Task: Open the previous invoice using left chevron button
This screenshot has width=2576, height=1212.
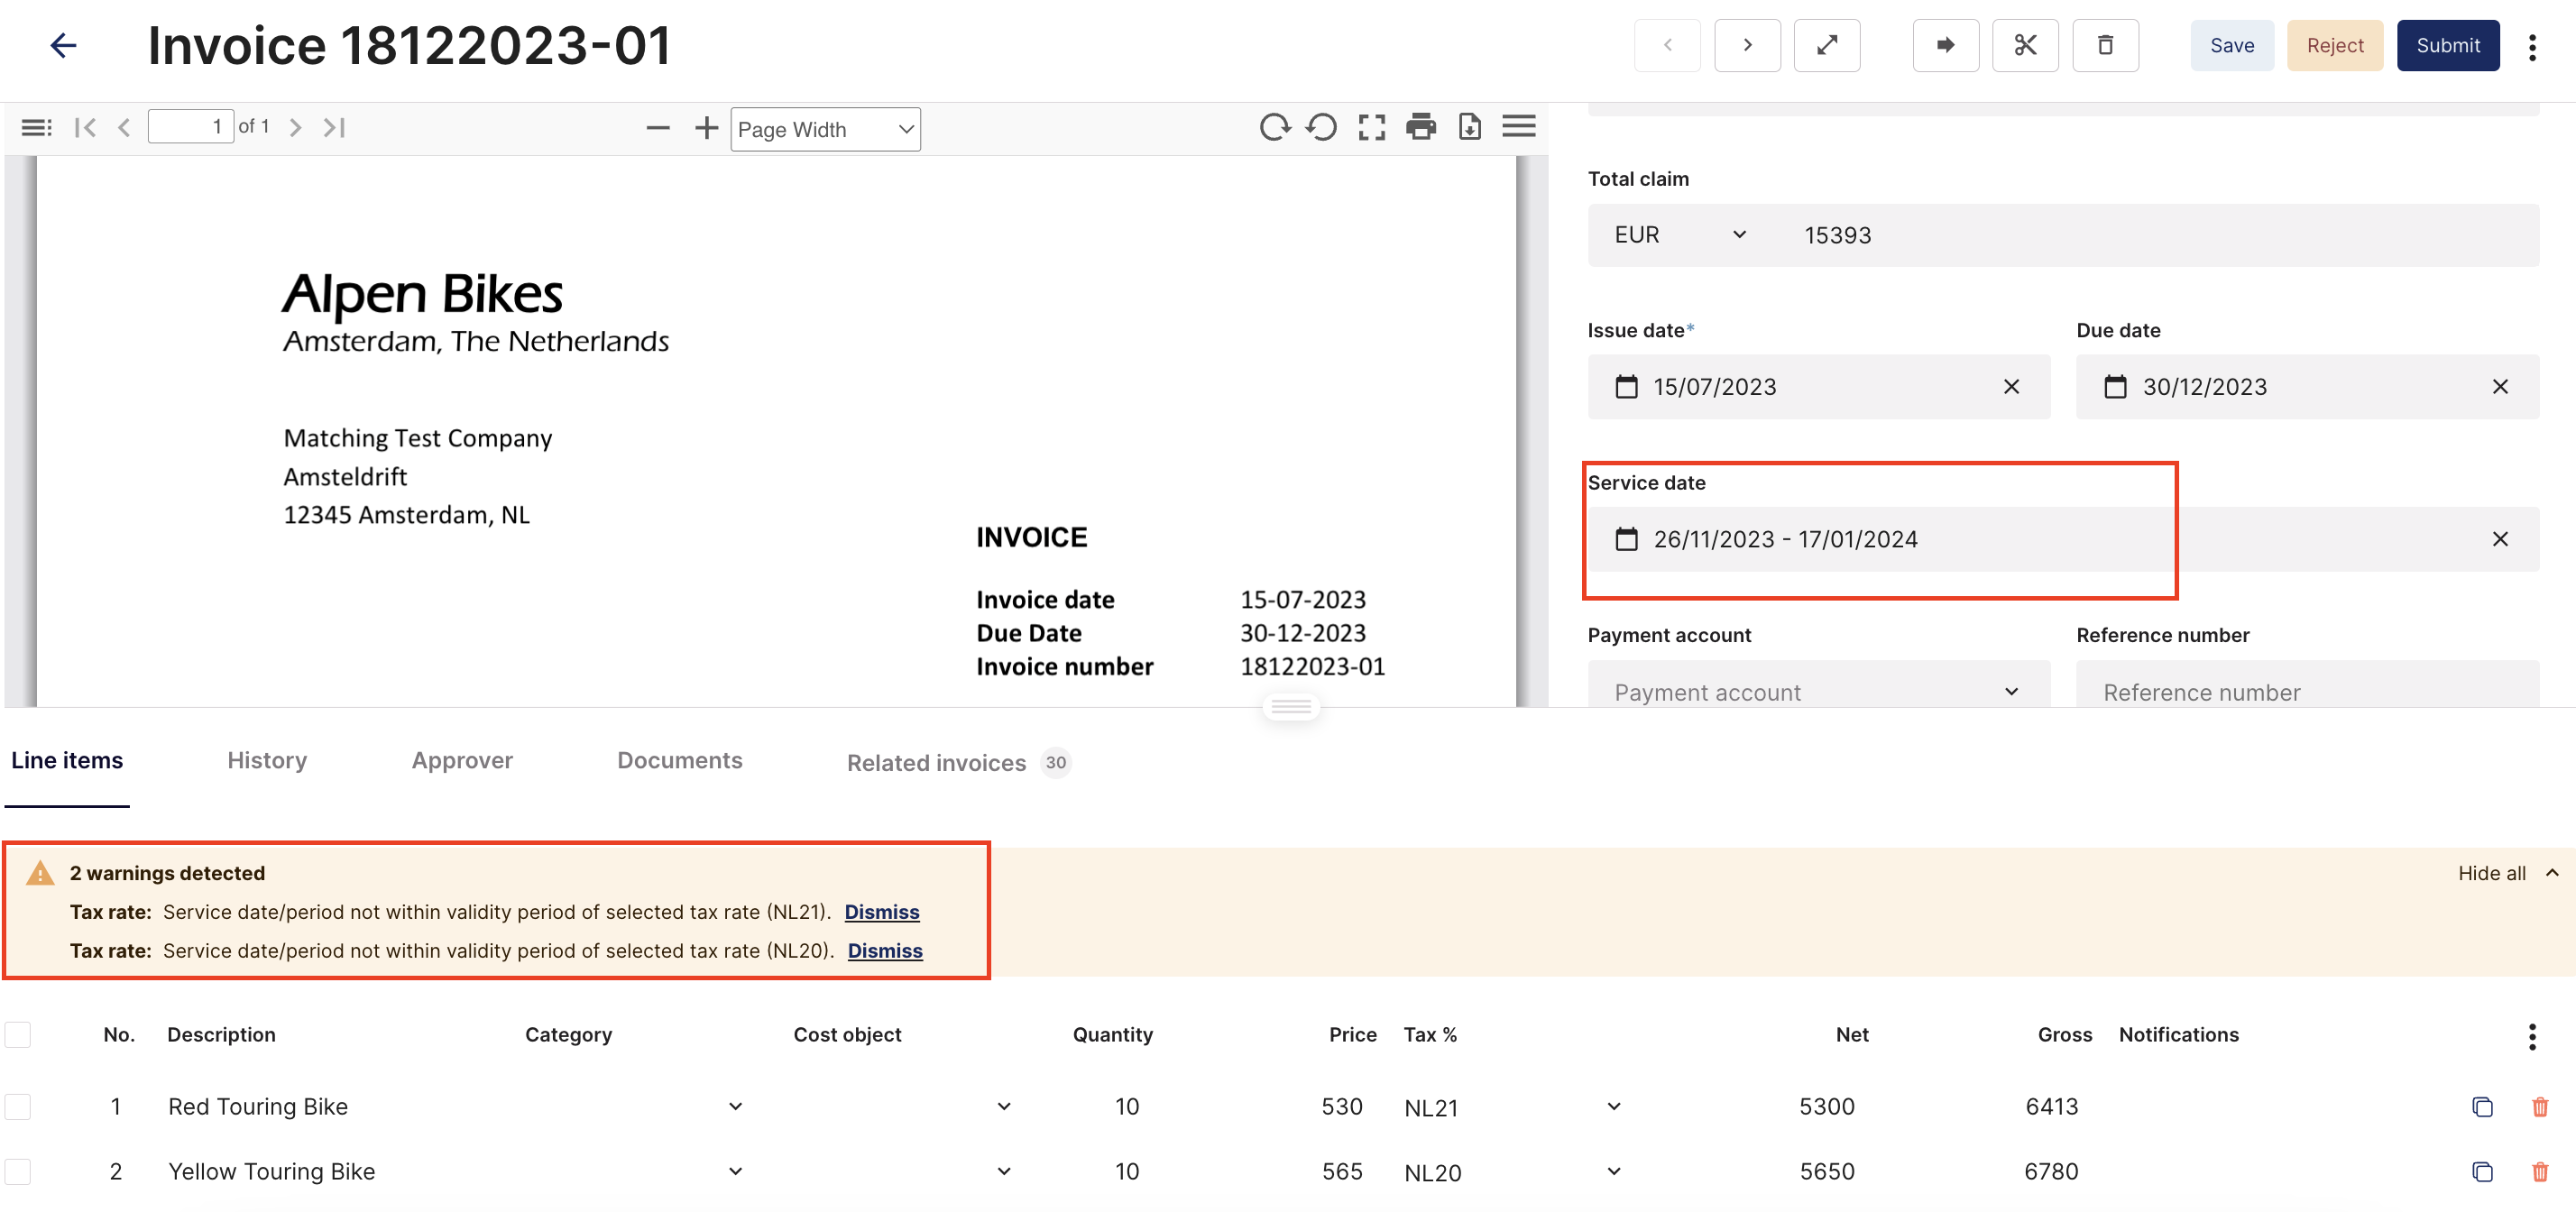Action: point(1667,45)
